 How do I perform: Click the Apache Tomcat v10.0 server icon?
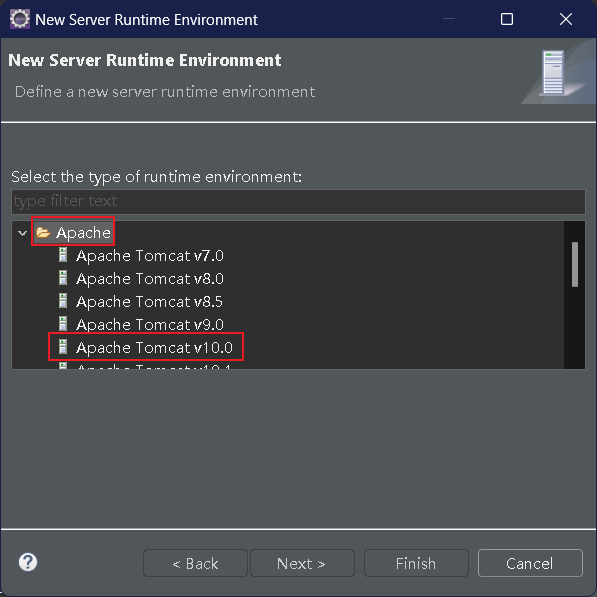63,347
